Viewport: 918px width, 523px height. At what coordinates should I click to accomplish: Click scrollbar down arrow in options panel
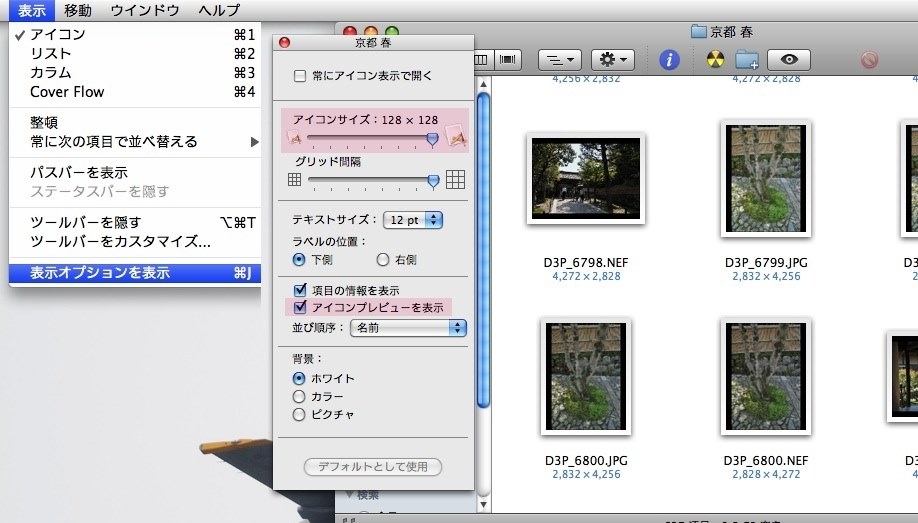click(483, 504)
